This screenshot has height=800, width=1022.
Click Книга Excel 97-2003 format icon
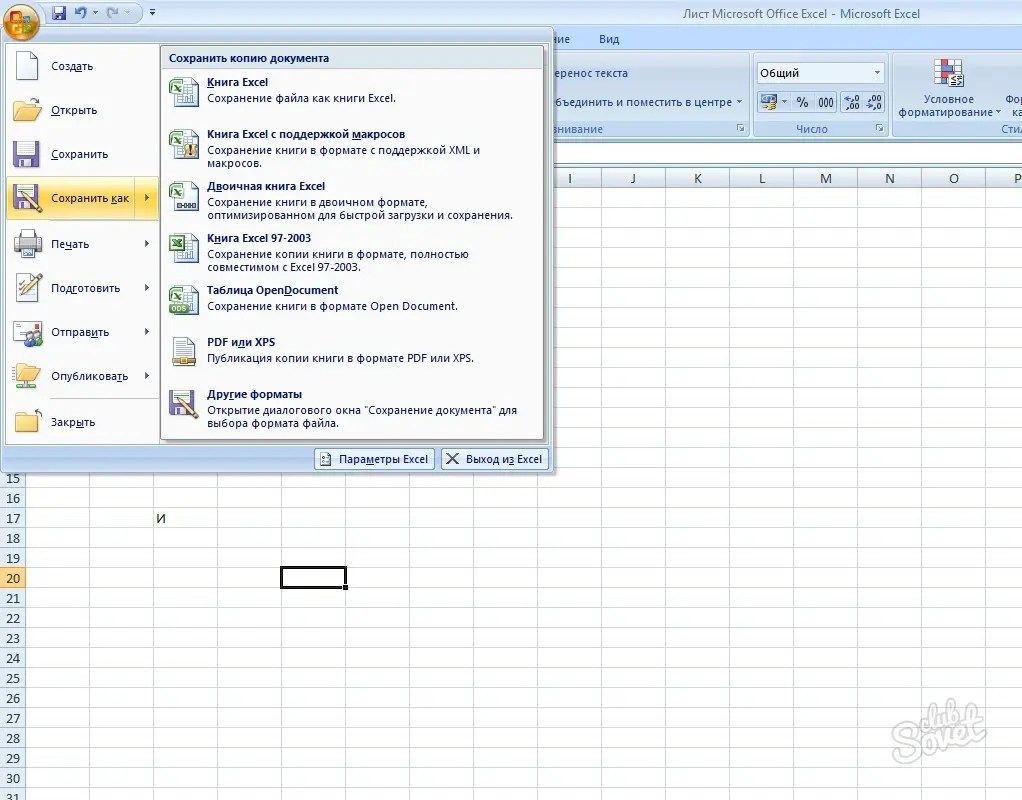[184, 248]
